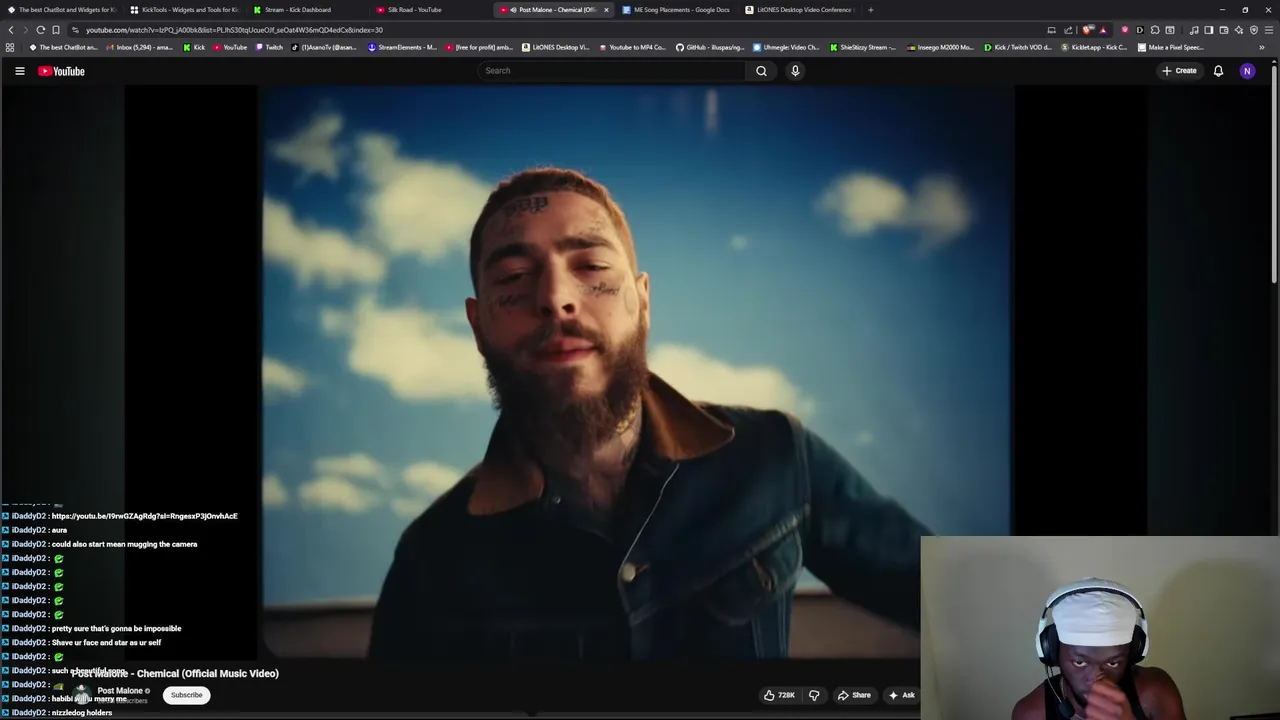Image resolution: width=1280 pixels, height=720 pixels.
Task: Open Inseego M2000 bookmark
Action: (939, 47)
